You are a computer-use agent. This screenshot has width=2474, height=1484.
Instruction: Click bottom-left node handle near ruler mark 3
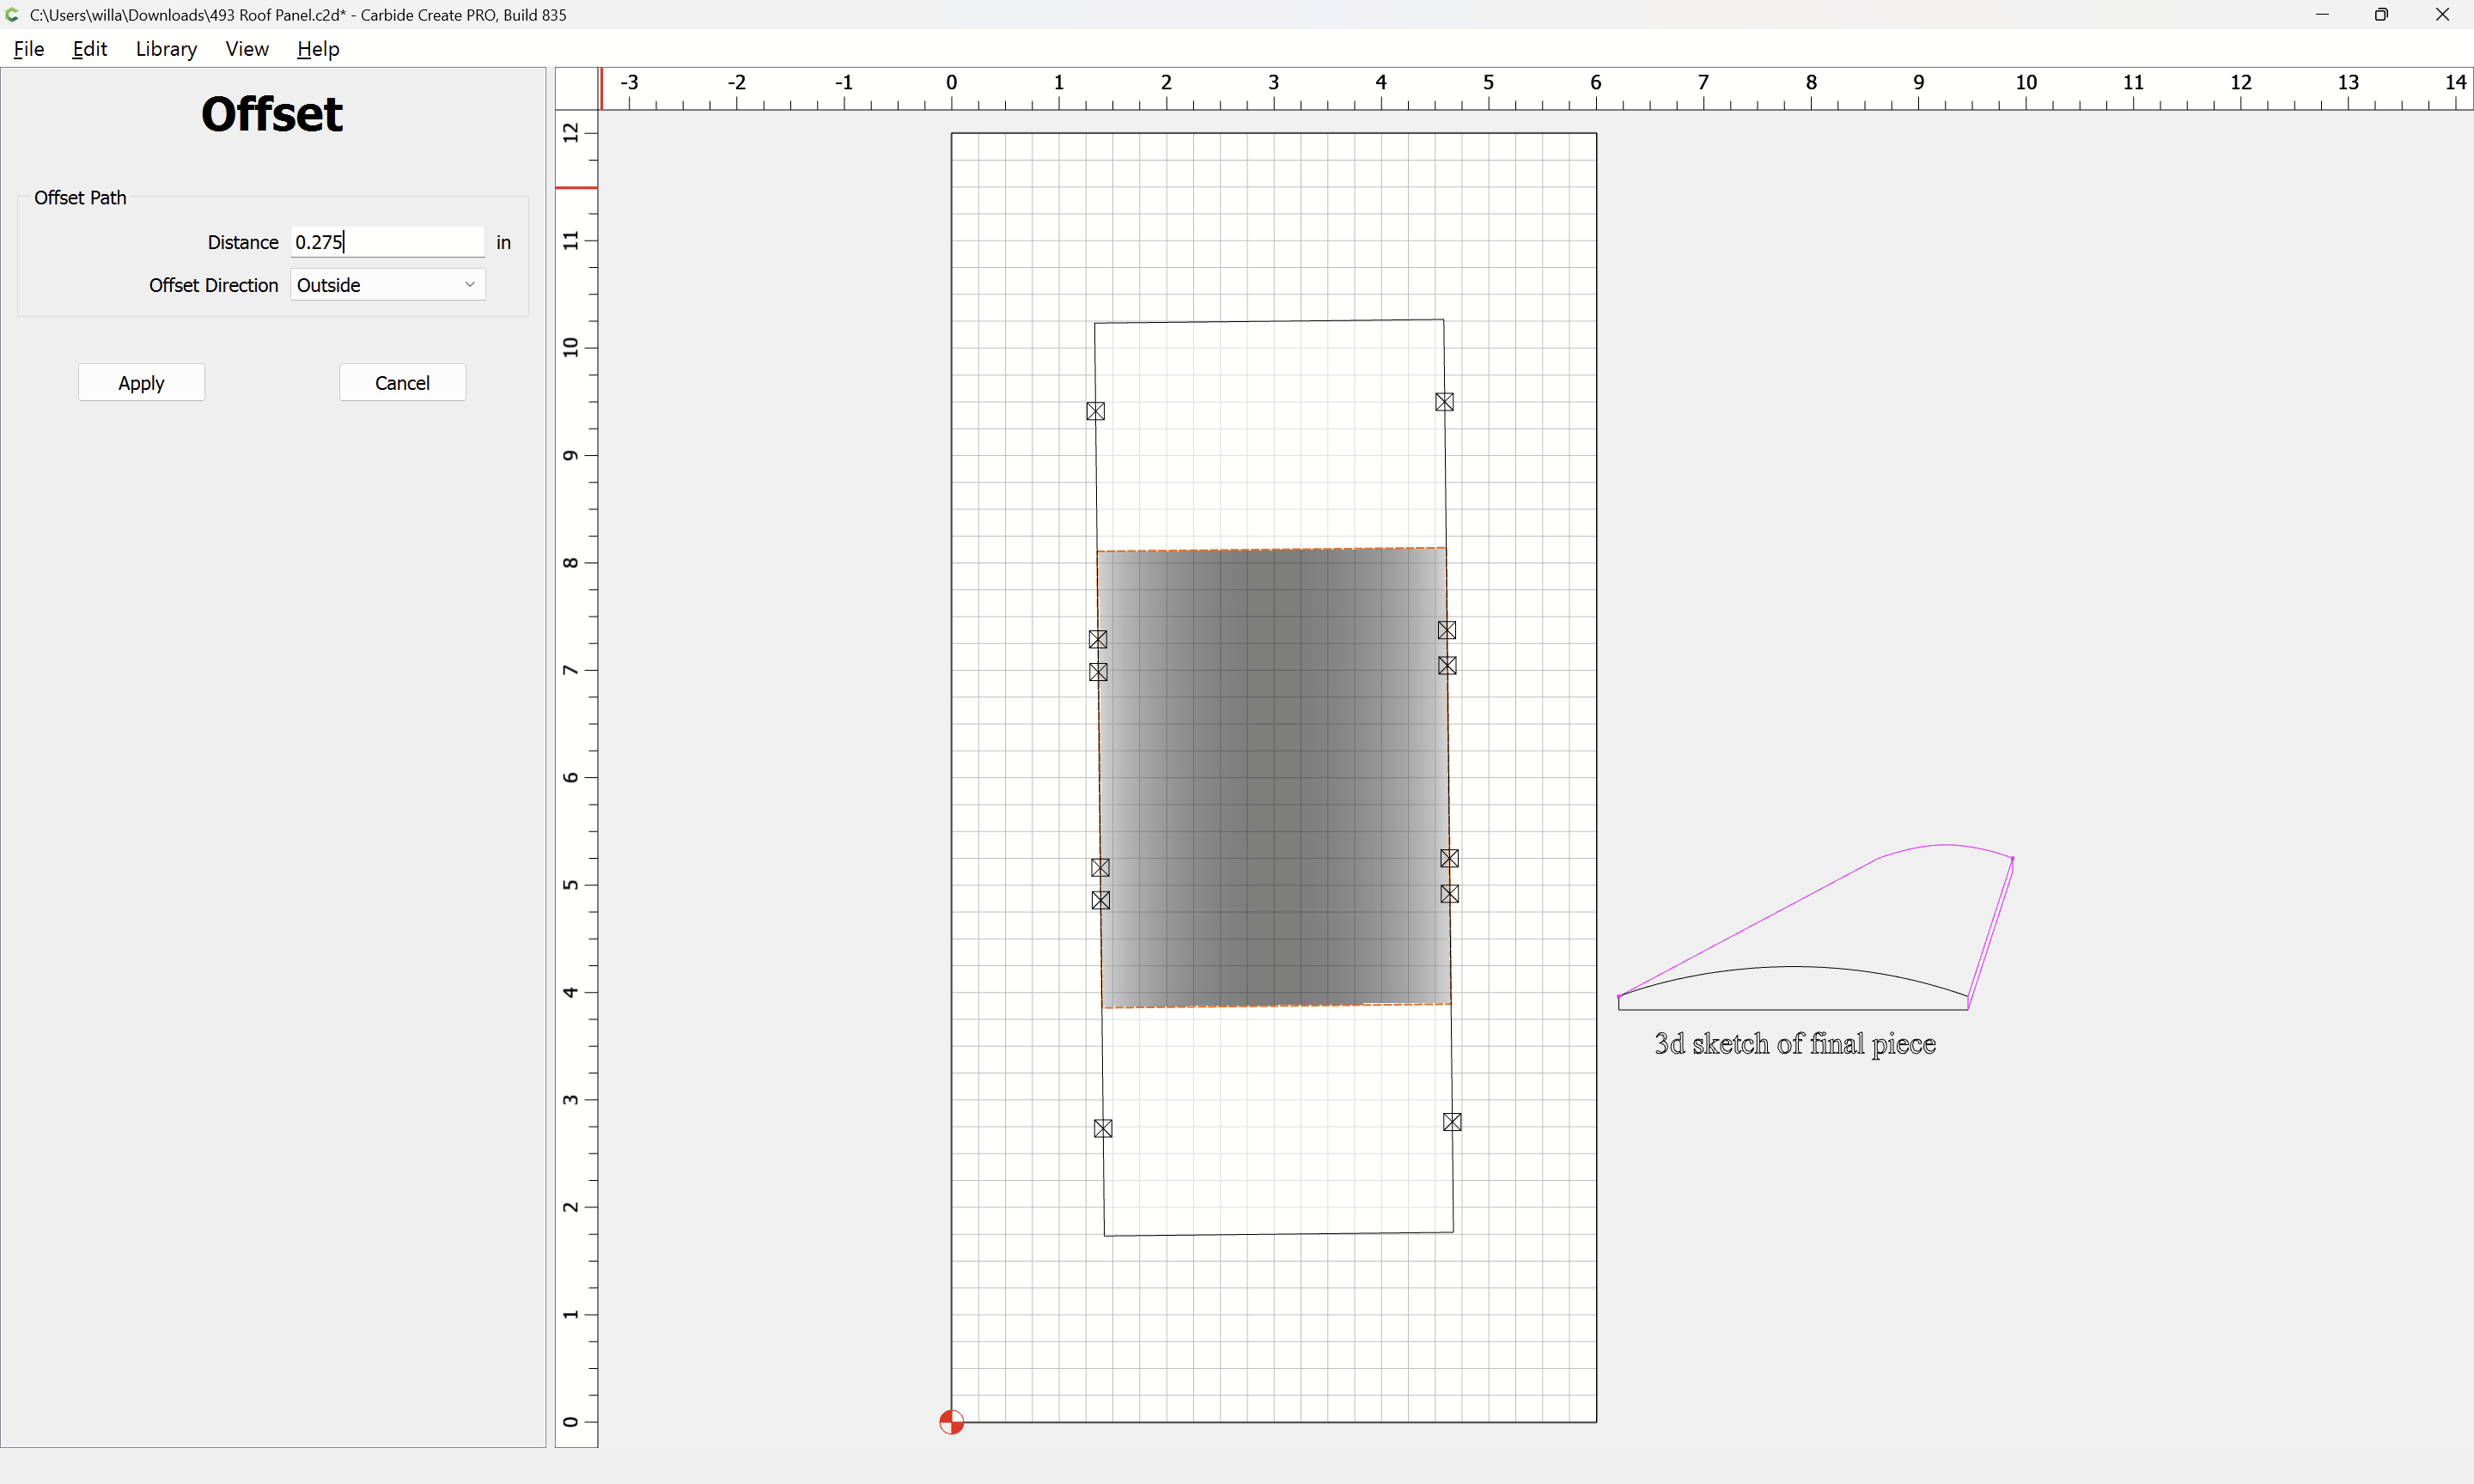coord(1103,1128)
